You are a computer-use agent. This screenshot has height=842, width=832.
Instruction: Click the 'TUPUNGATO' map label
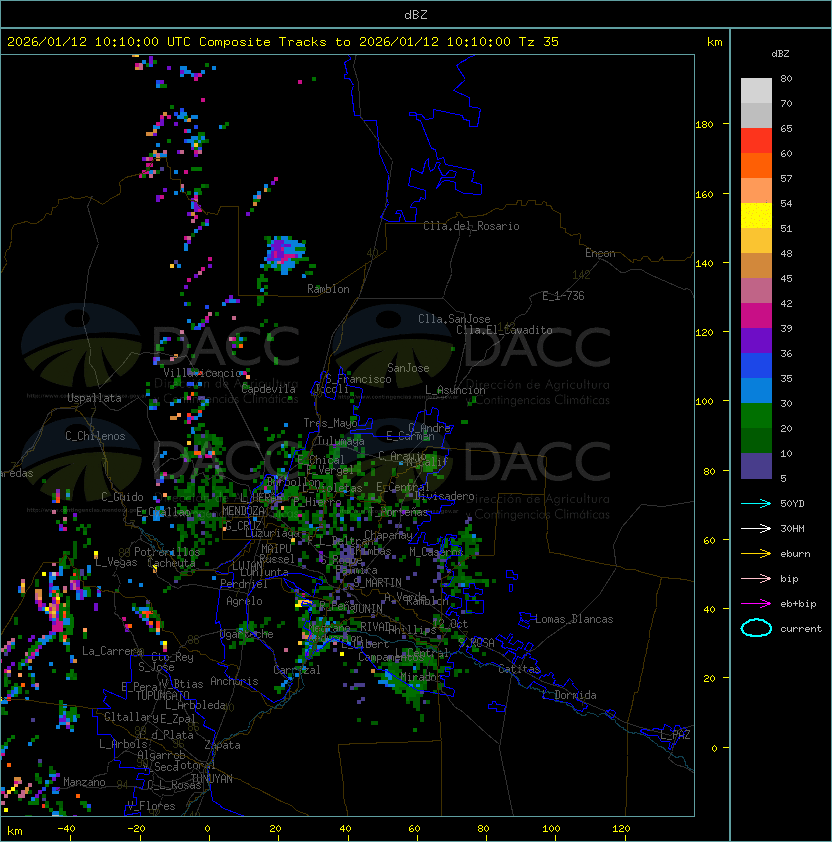pos(162,696)
